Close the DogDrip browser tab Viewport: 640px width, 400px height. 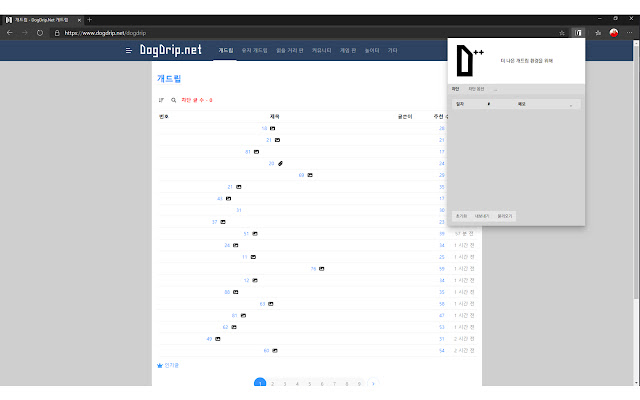pos(79,20)
